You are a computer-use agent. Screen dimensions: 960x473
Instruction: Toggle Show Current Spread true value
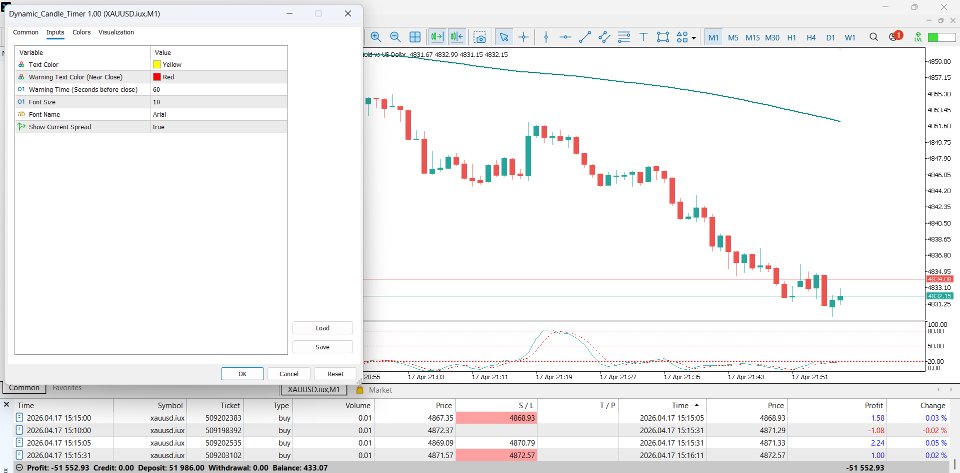(x=219, y=127)
